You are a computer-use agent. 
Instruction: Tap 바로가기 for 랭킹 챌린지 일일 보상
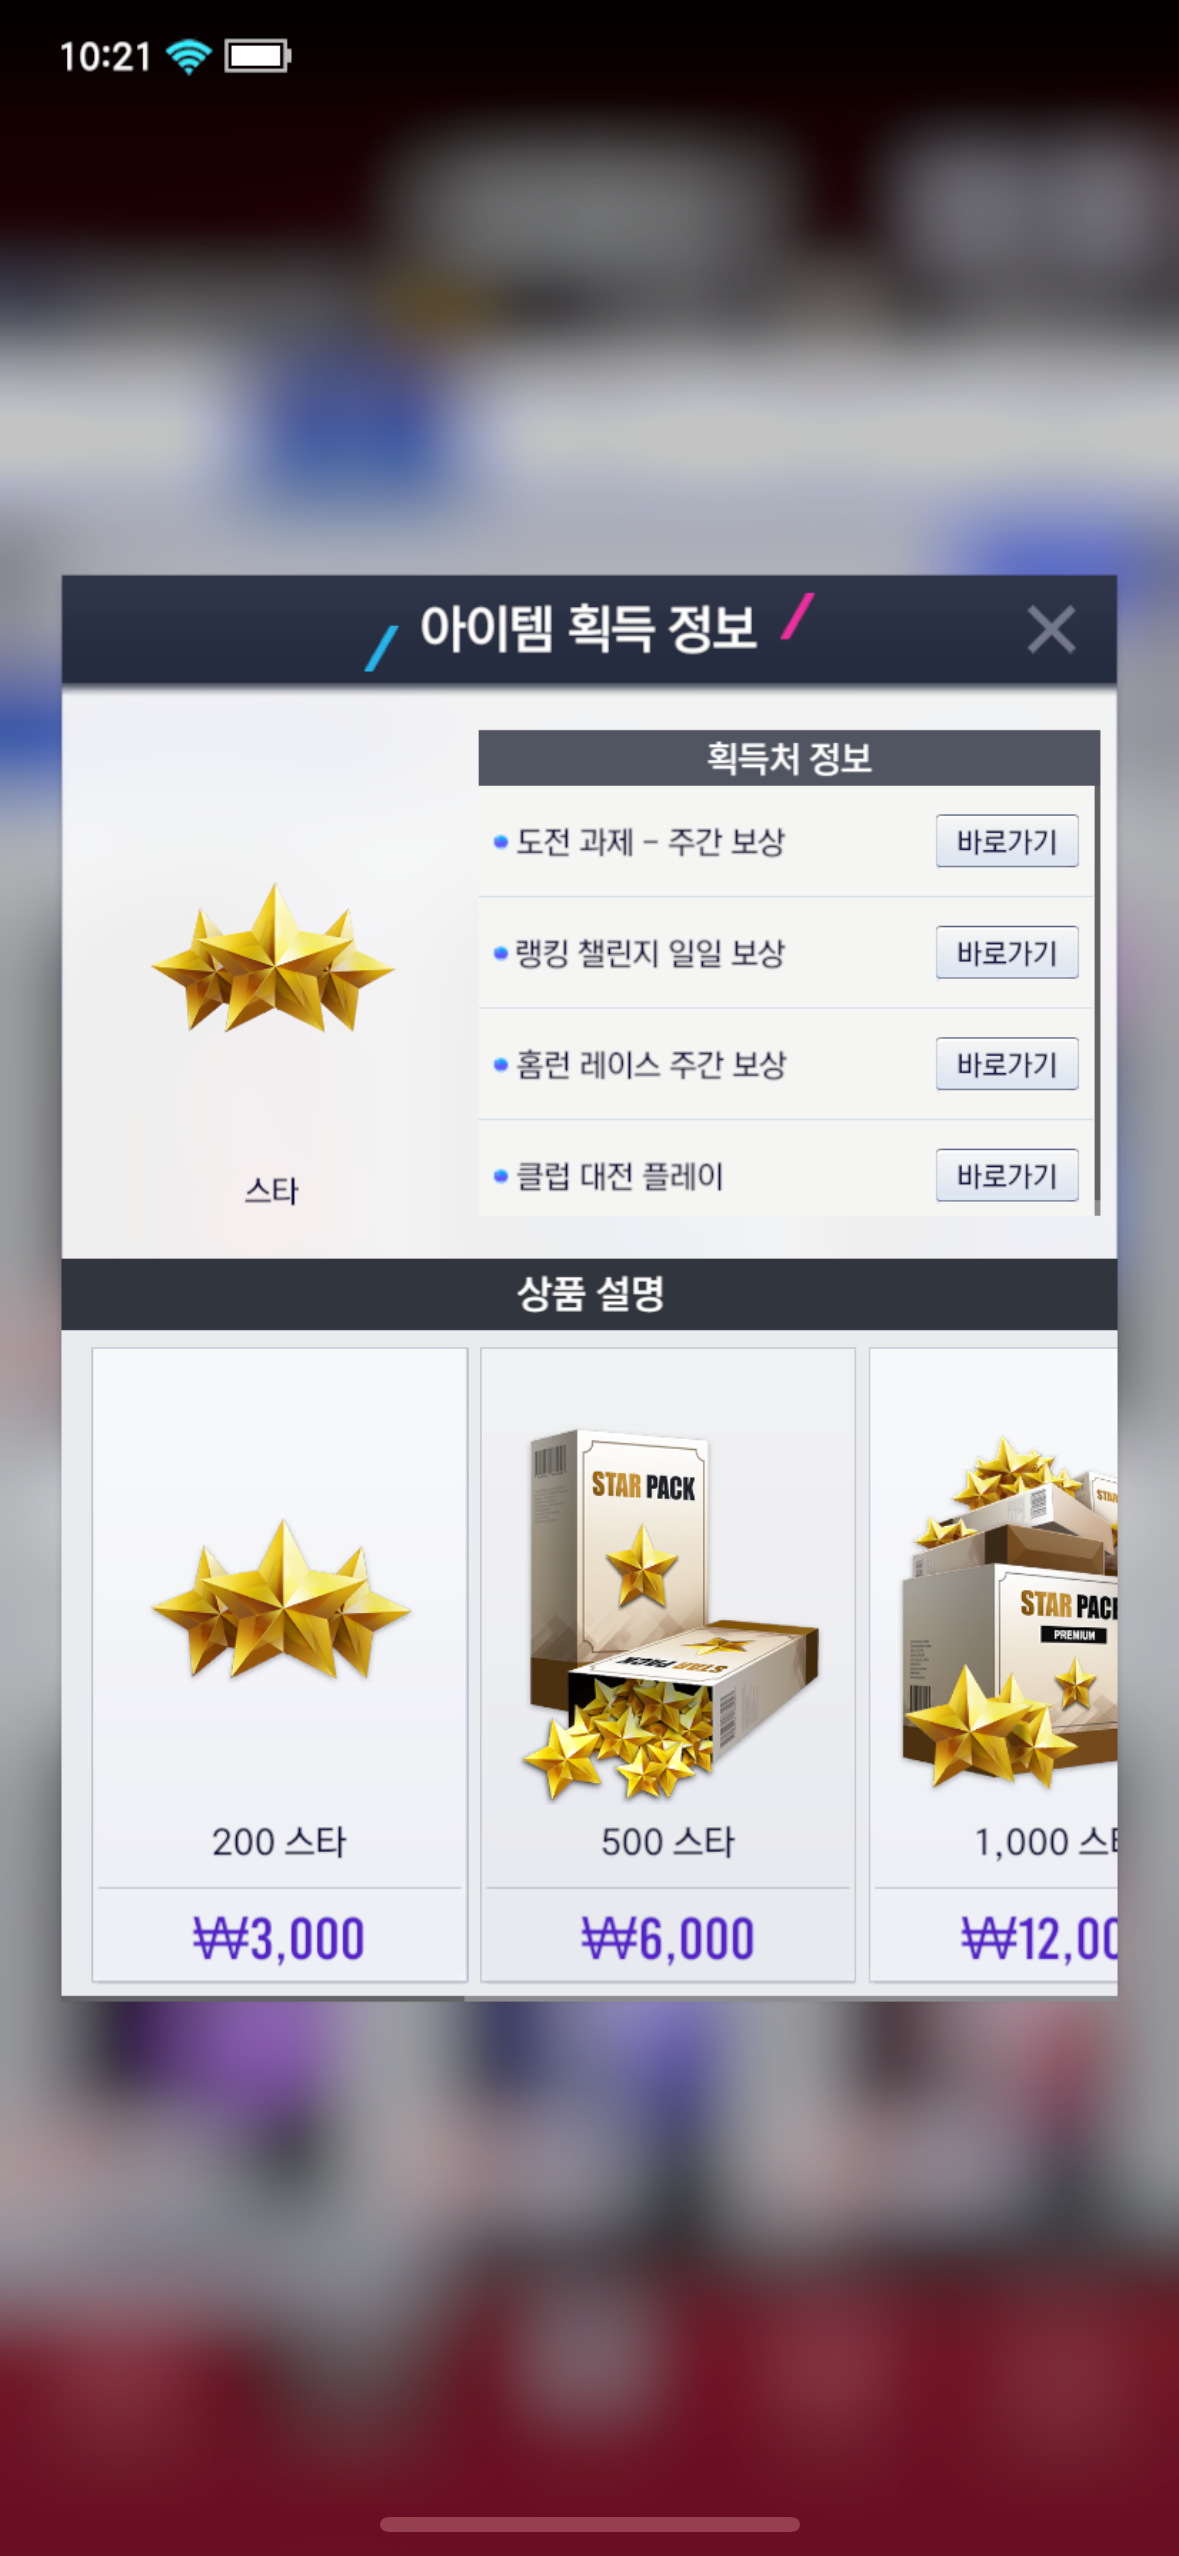(x=1007, y=952)
